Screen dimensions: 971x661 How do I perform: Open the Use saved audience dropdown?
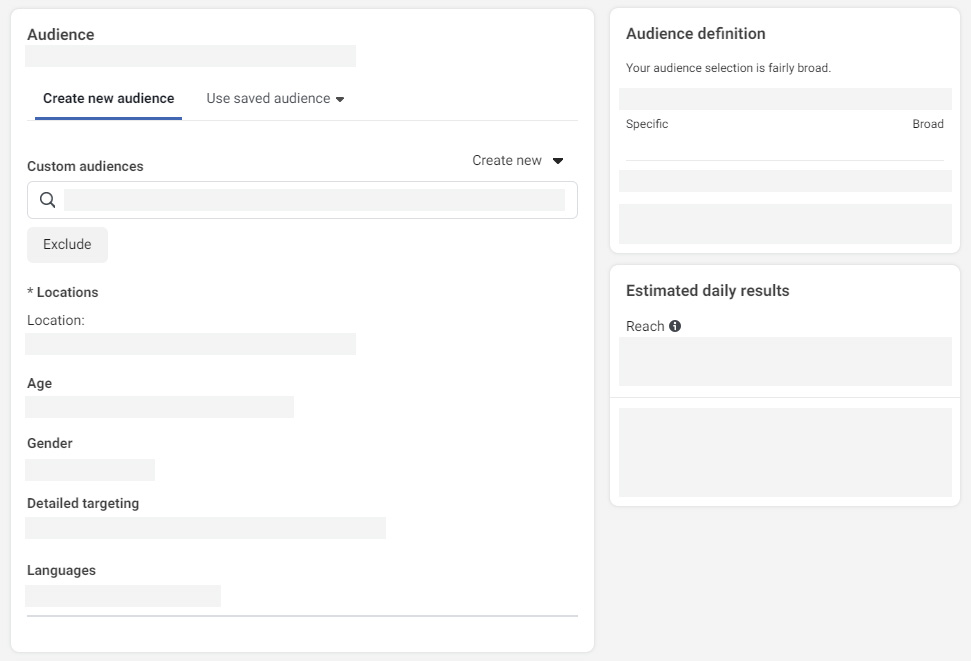point(276,98)
